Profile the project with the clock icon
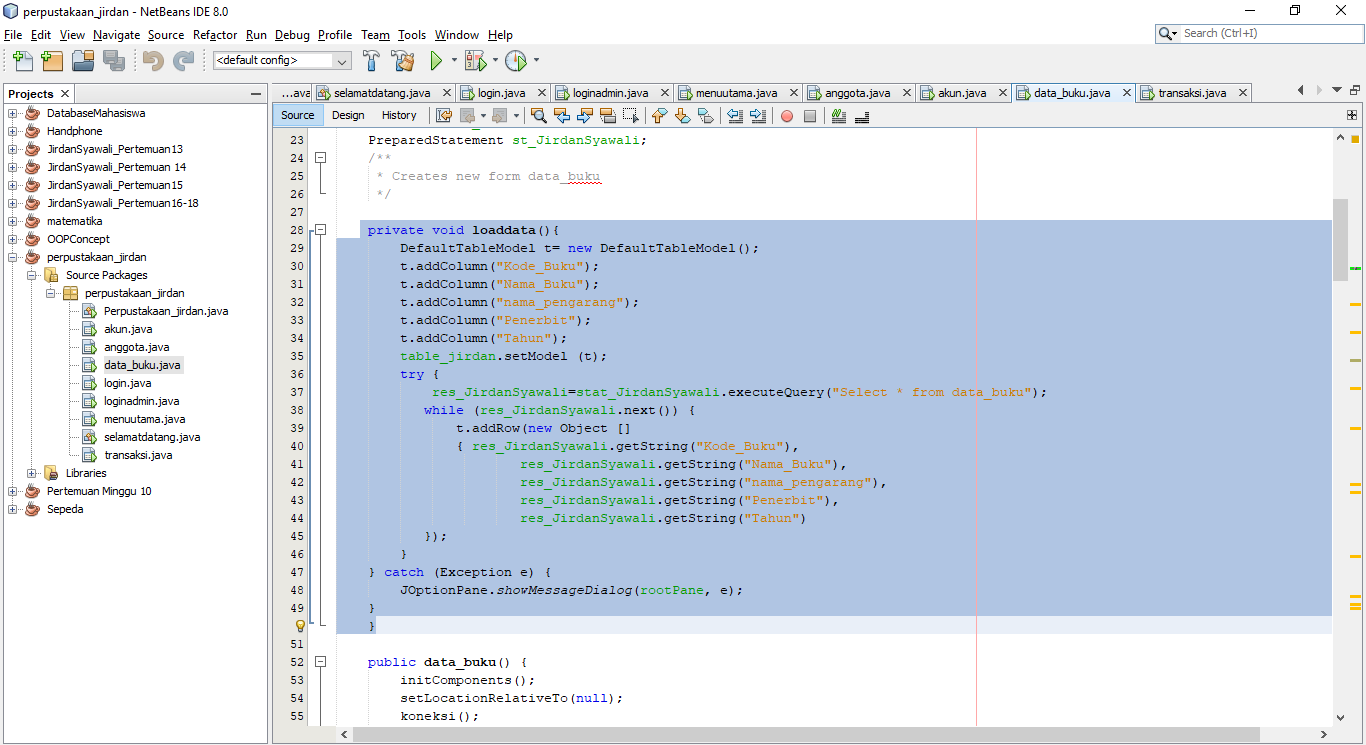The image size is (1366, 745). [x=517, y=61]
